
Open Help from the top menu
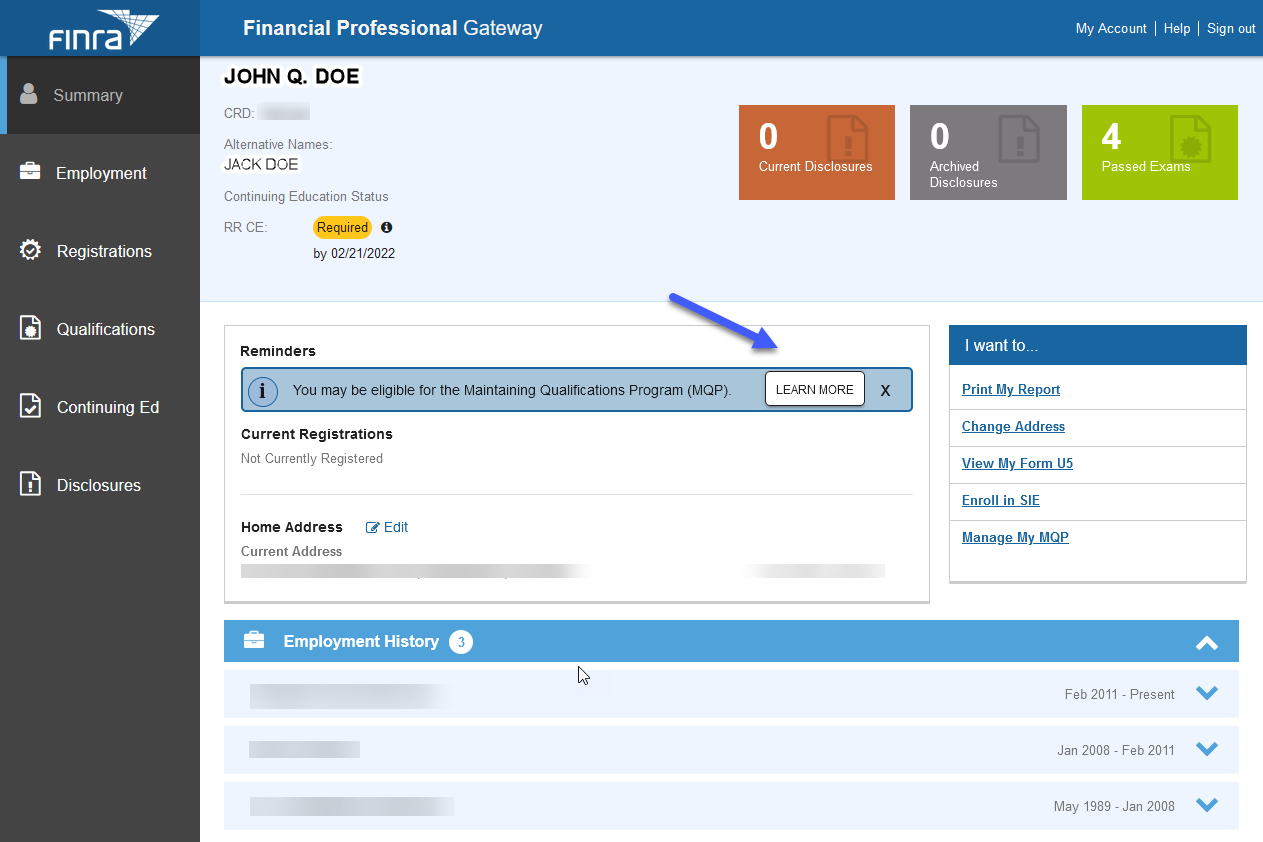coord(1177,29)
